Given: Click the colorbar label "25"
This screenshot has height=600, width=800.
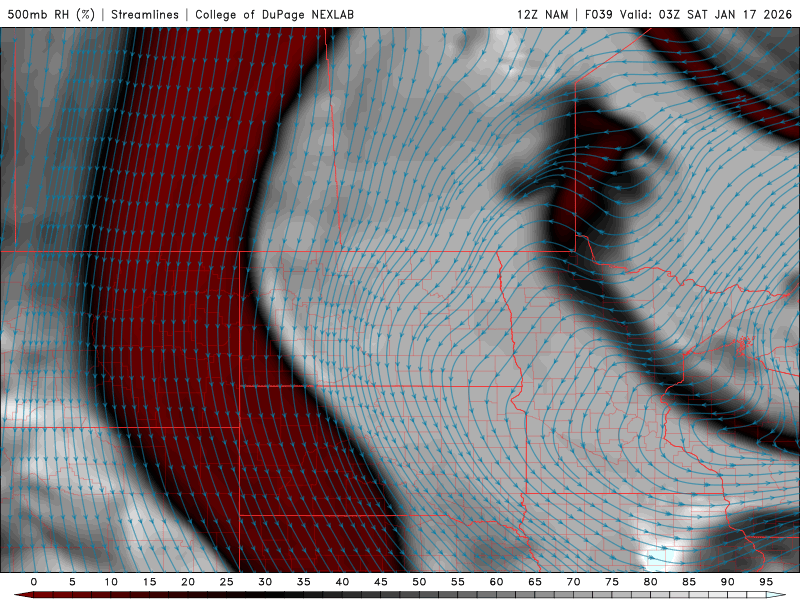Looking at the screenshot, I should tap(227, 582).
